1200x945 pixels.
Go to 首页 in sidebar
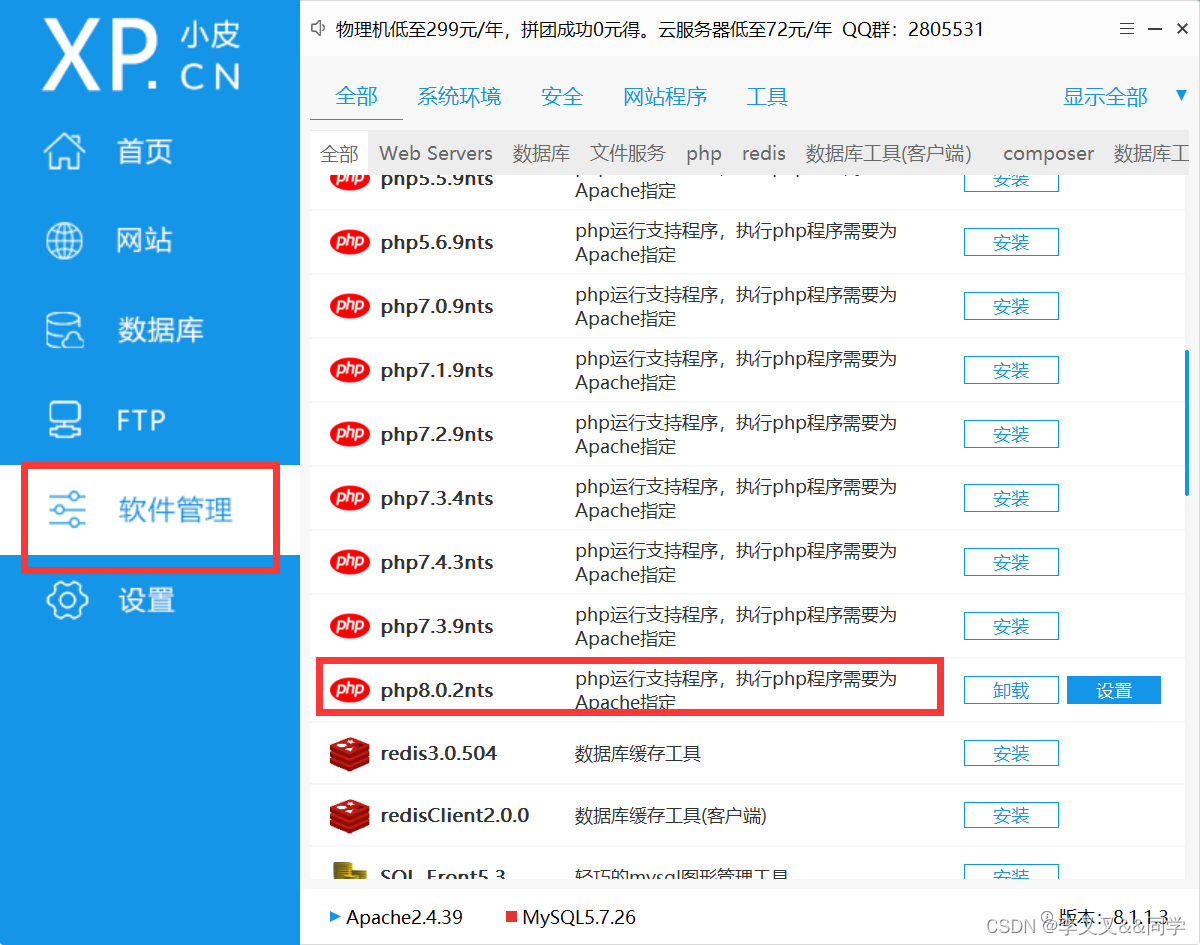click(x=145, y=151)
